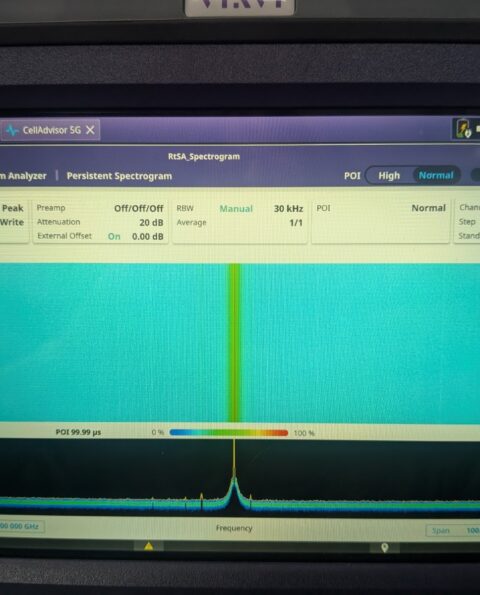Click the 0 % to 100 % color scale bar
Image resolution: width=480 pixels, height=595 pixels.
coord(229,433)
